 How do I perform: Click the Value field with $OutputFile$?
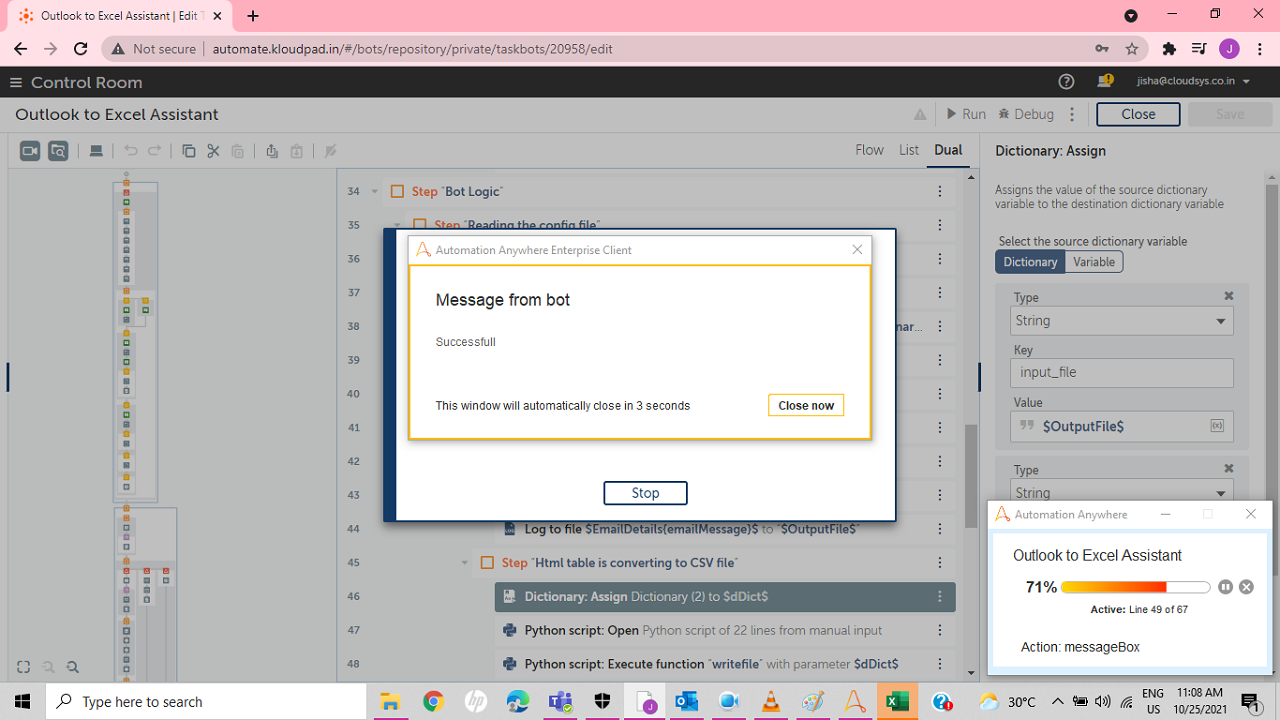tap(1122, 426)
